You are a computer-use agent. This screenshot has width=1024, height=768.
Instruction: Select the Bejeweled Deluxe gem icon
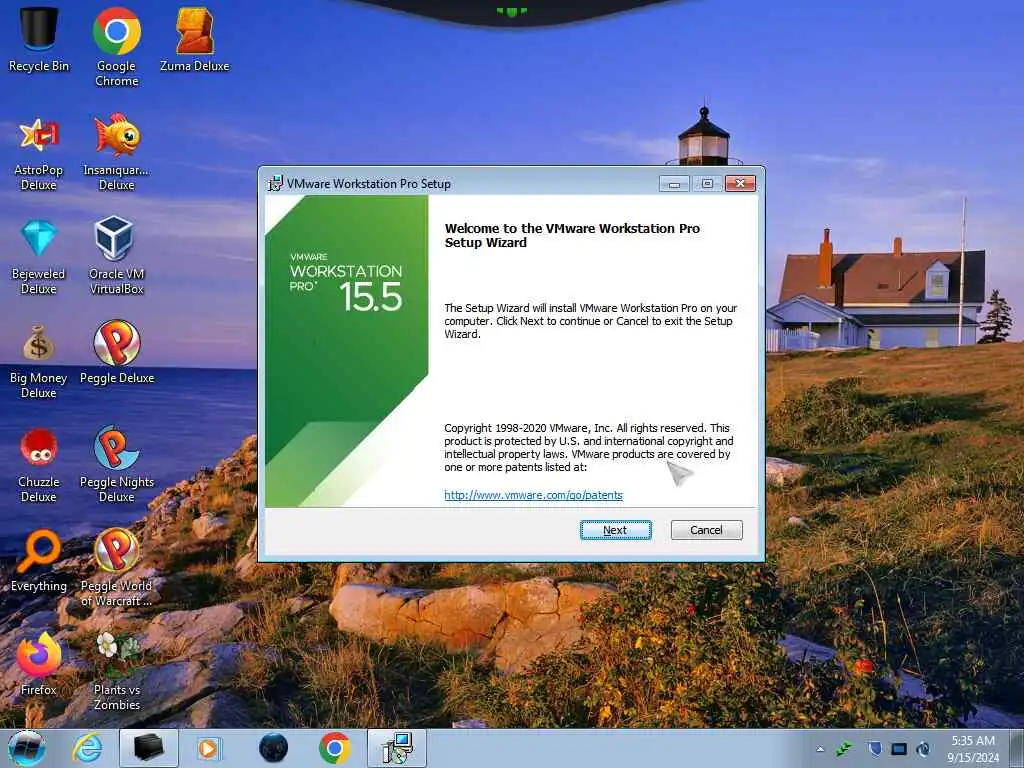click(39, 257)
